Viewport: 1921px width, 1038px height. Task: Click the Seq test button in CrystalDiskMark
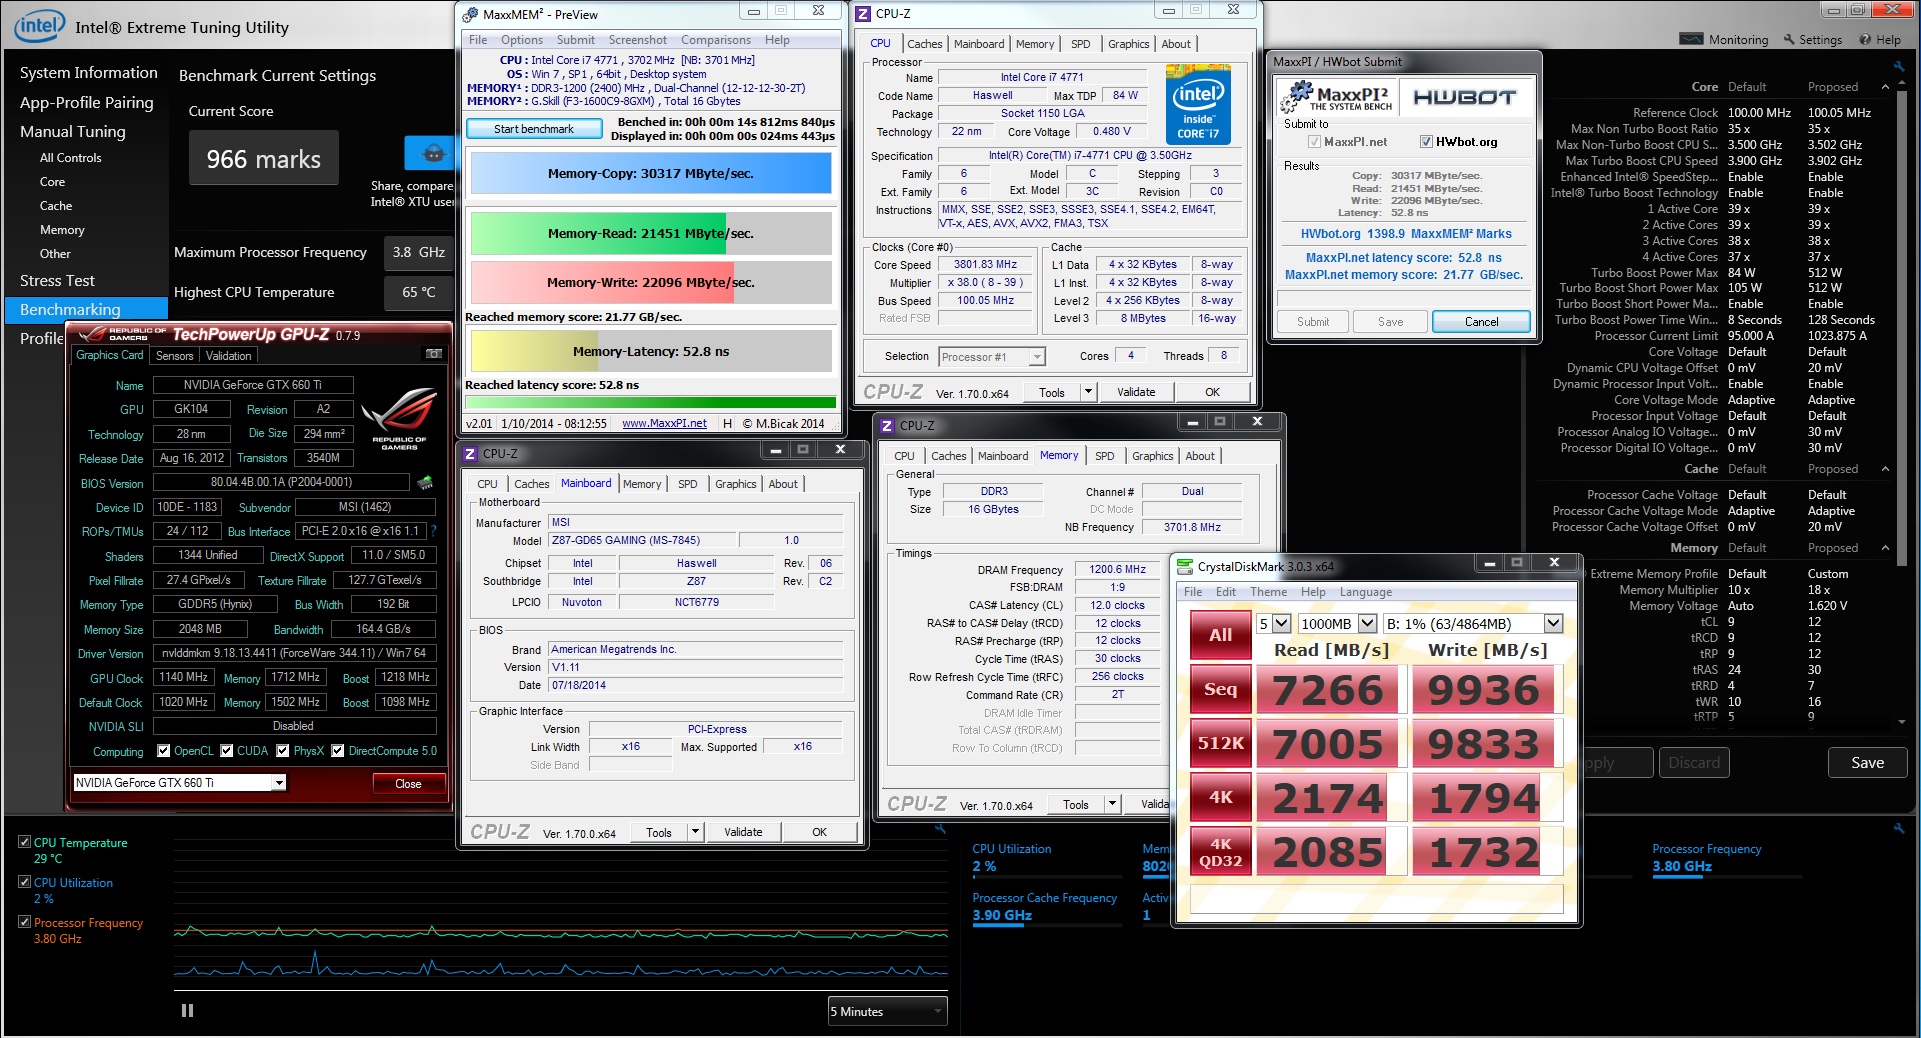click(x=1220, y=690)
